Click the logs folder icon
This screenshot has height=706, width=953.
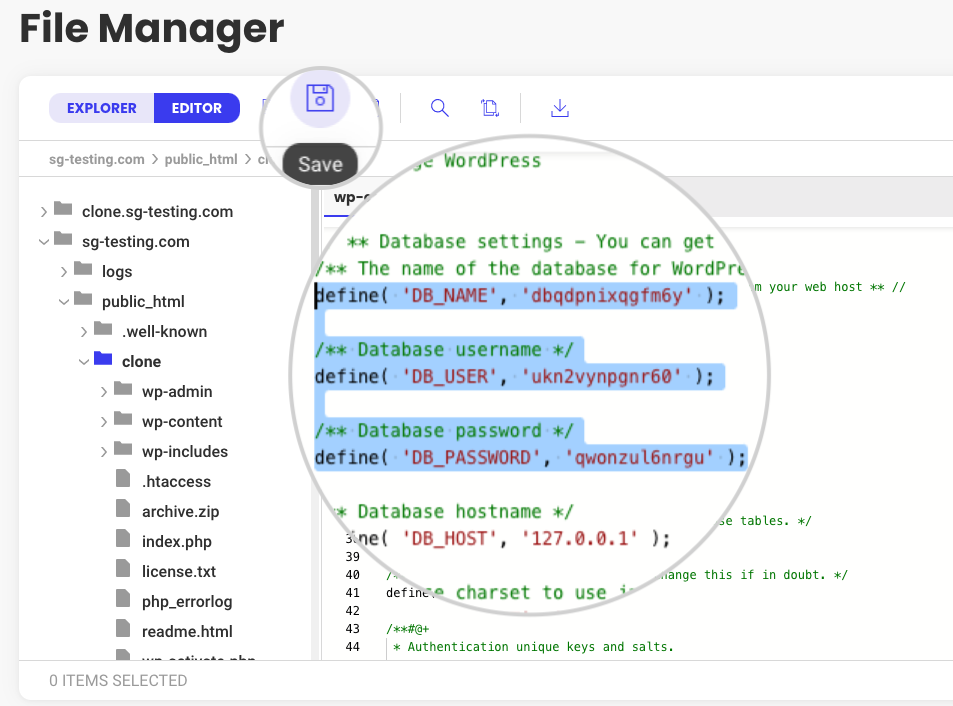click(x=83, y=269)
